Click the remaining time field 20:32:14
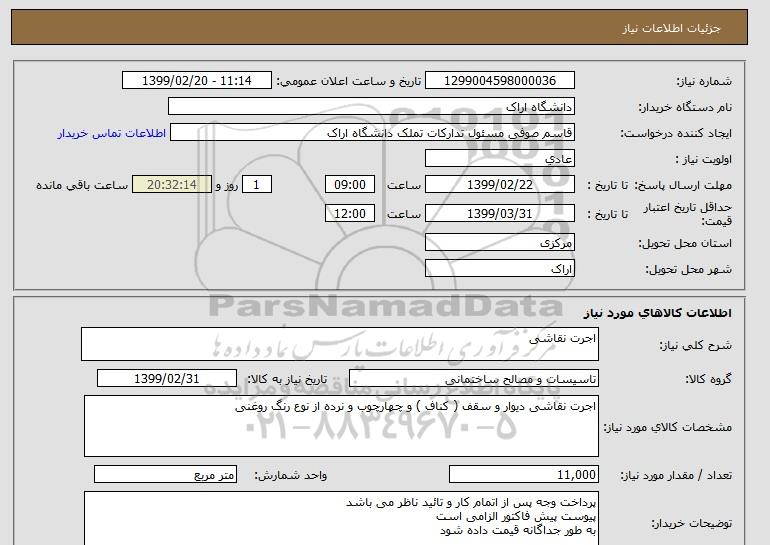 point(172,185)
